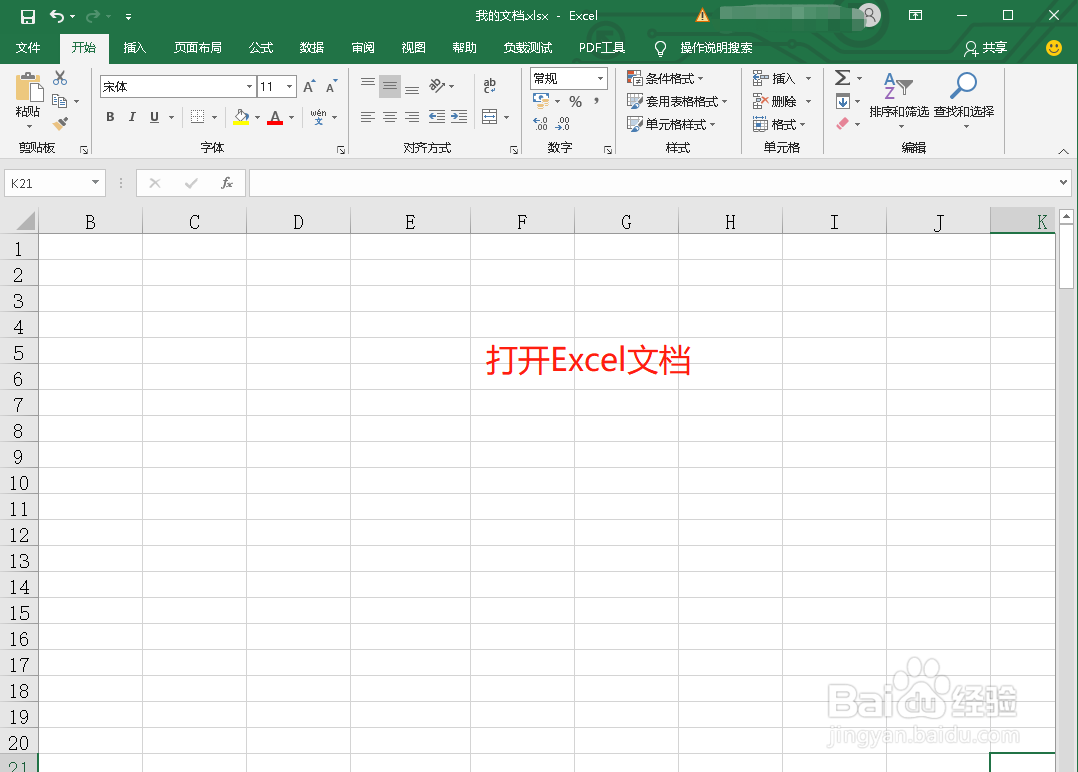Toggle top vertical alignment
The image size is (1078, 772).
[x=368, y=86]
